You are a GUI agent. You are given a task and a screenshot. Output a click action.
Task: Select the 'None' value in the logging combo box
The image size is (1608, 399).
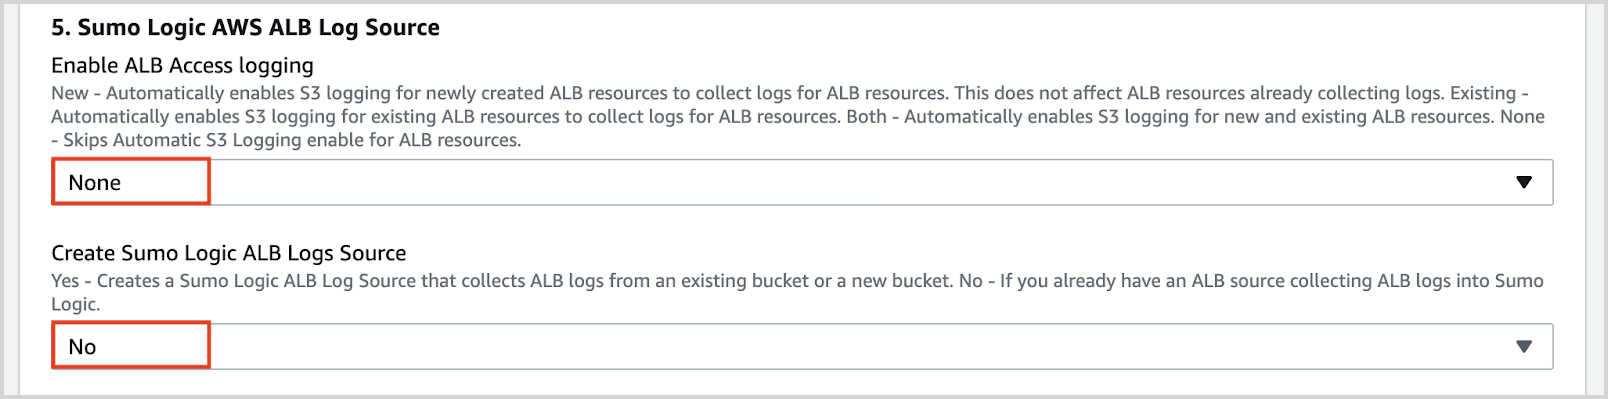(x=94, y=183)
